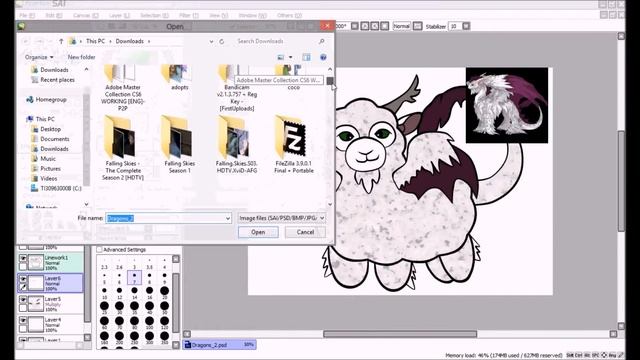Open the Organize dropdown
The width and height of the screenshot is (640, 360).
coord(39,57)
